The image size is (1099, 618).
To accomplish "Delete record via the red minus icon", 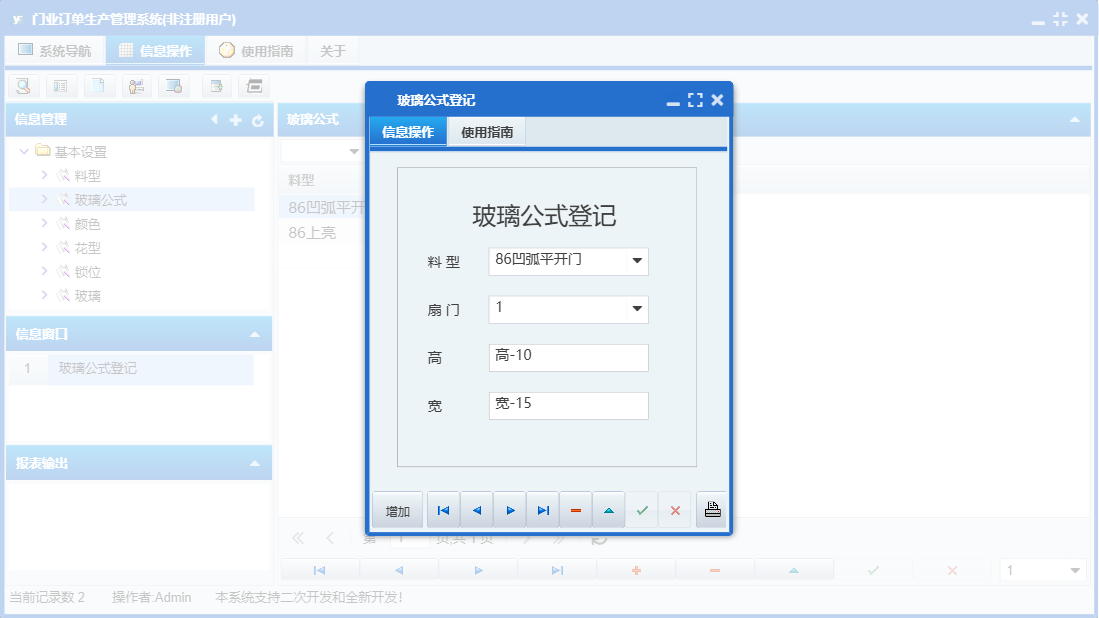I will (575, 510).
